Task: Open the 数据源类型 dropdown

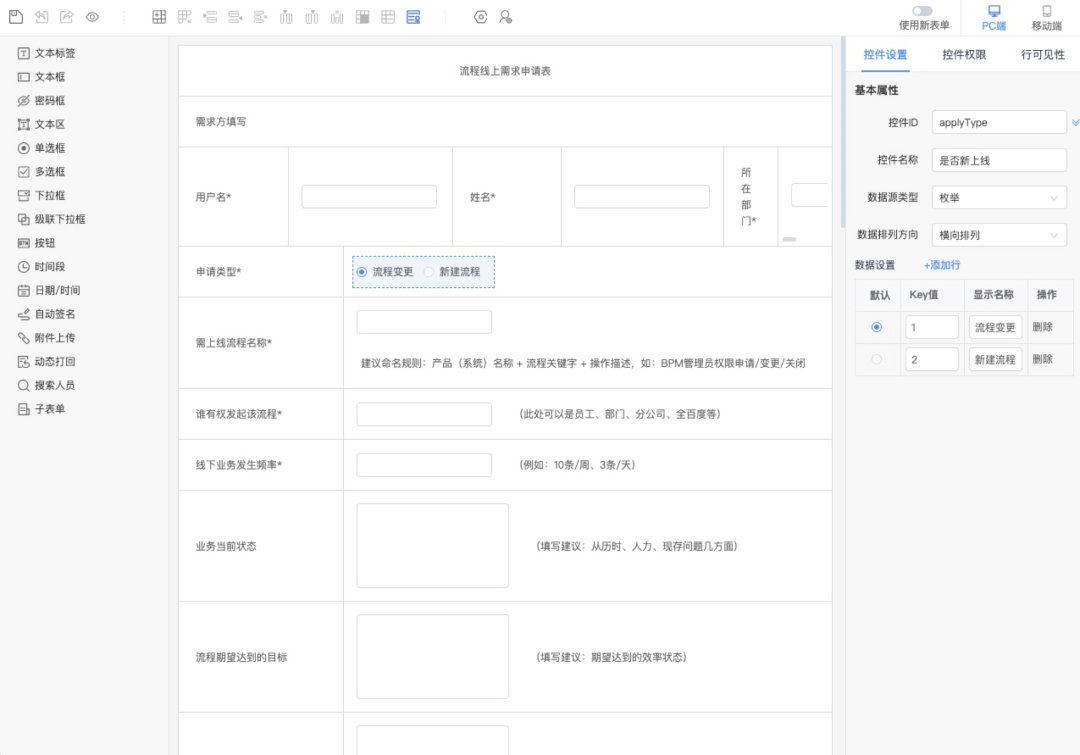Action: [999, 198]
